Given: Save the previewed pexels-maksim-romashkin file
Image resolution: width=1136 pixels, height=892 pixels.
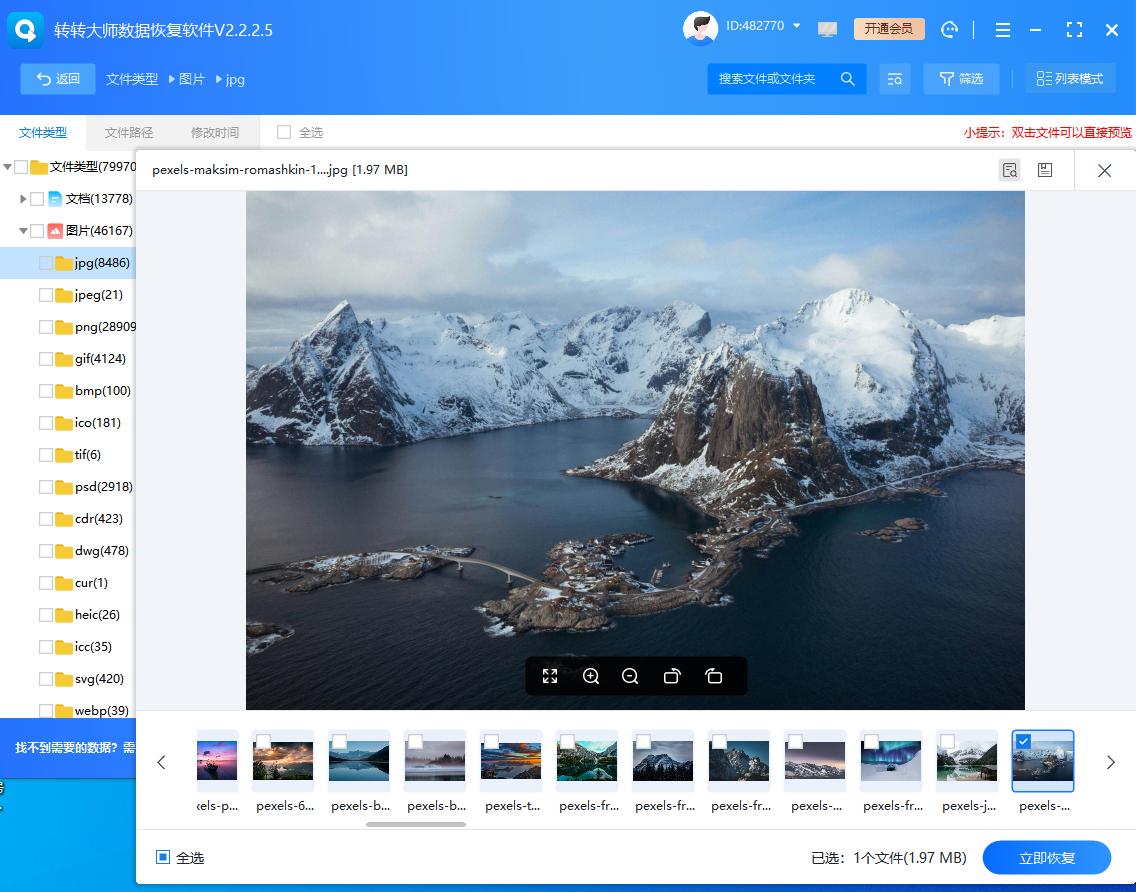Looking at the screenshot, I should point(1045,170).
